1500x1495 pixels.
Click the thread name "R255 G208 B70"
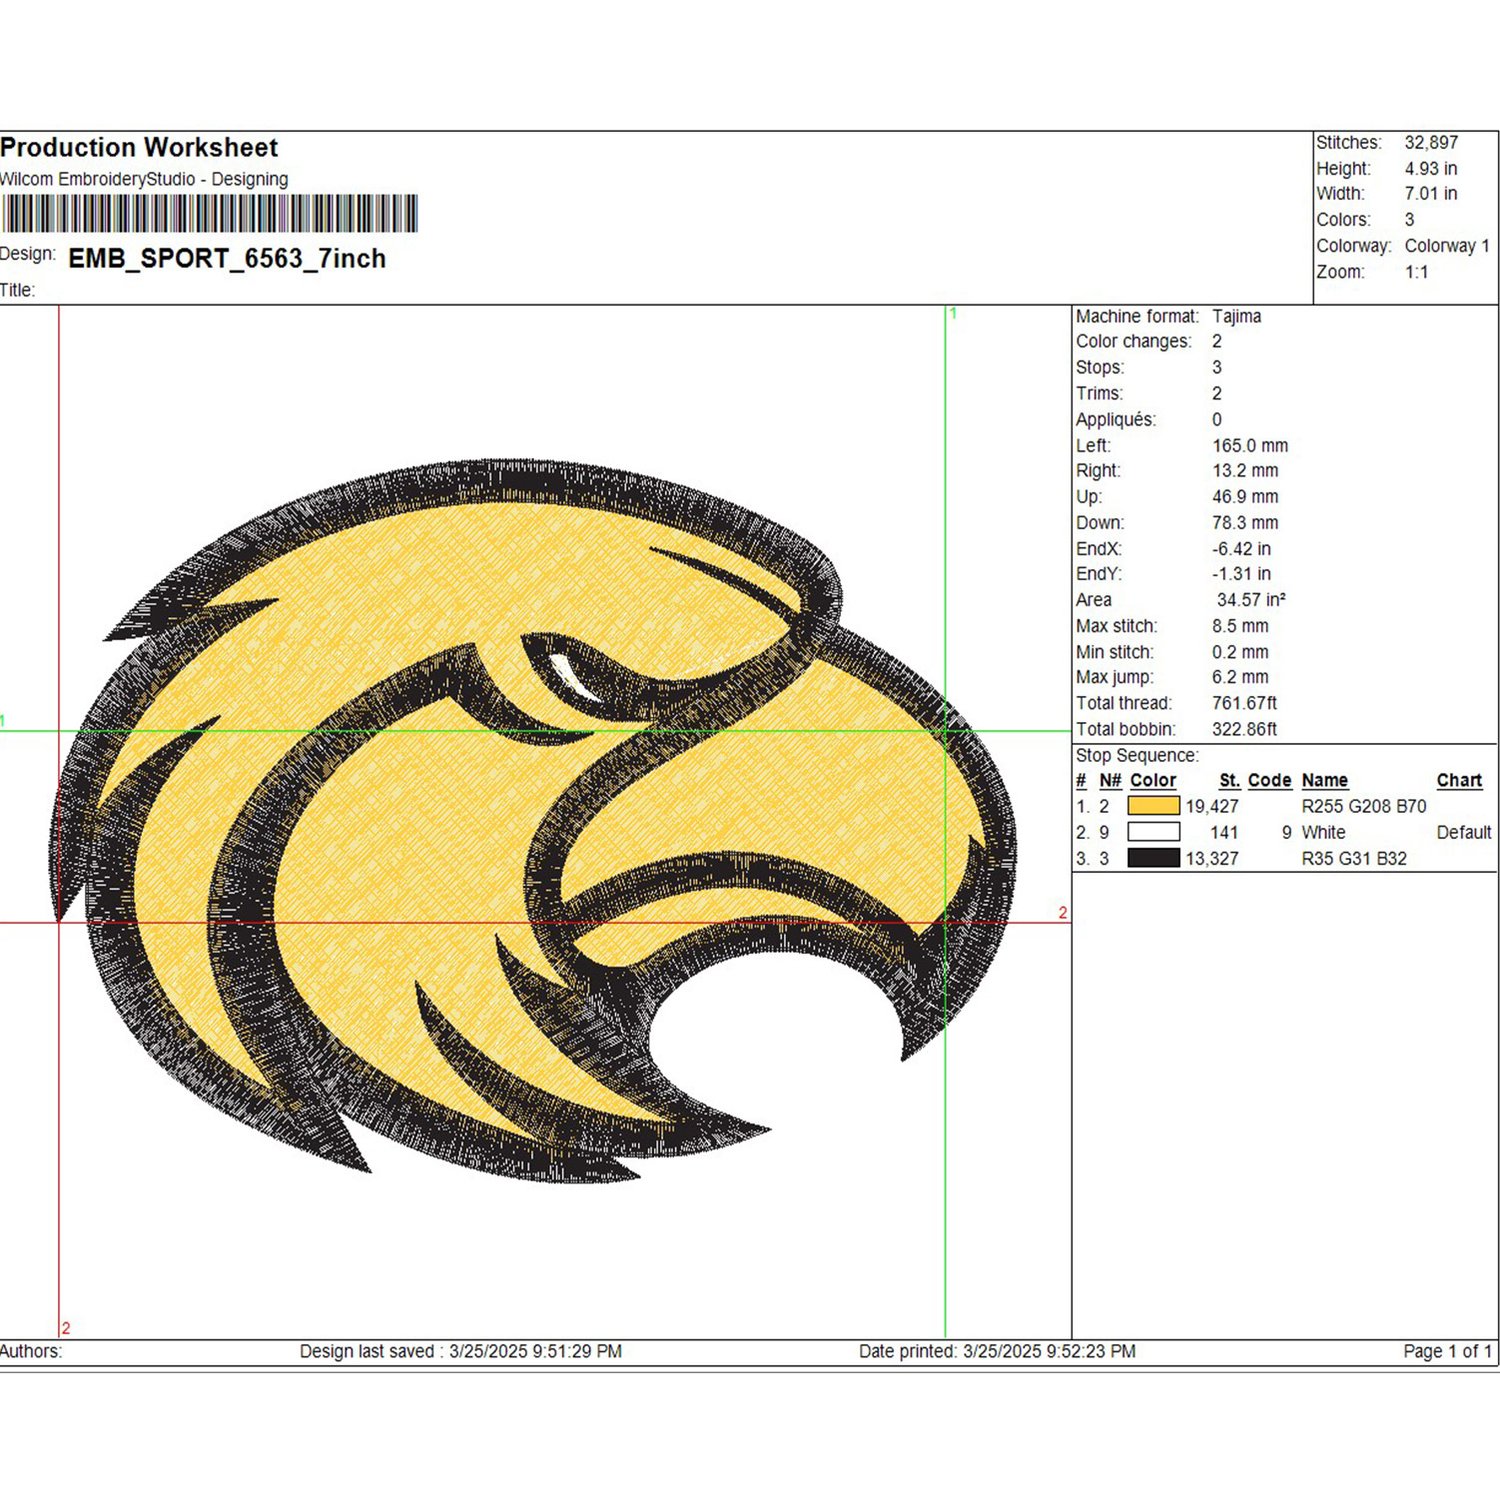pos(1364,807)
